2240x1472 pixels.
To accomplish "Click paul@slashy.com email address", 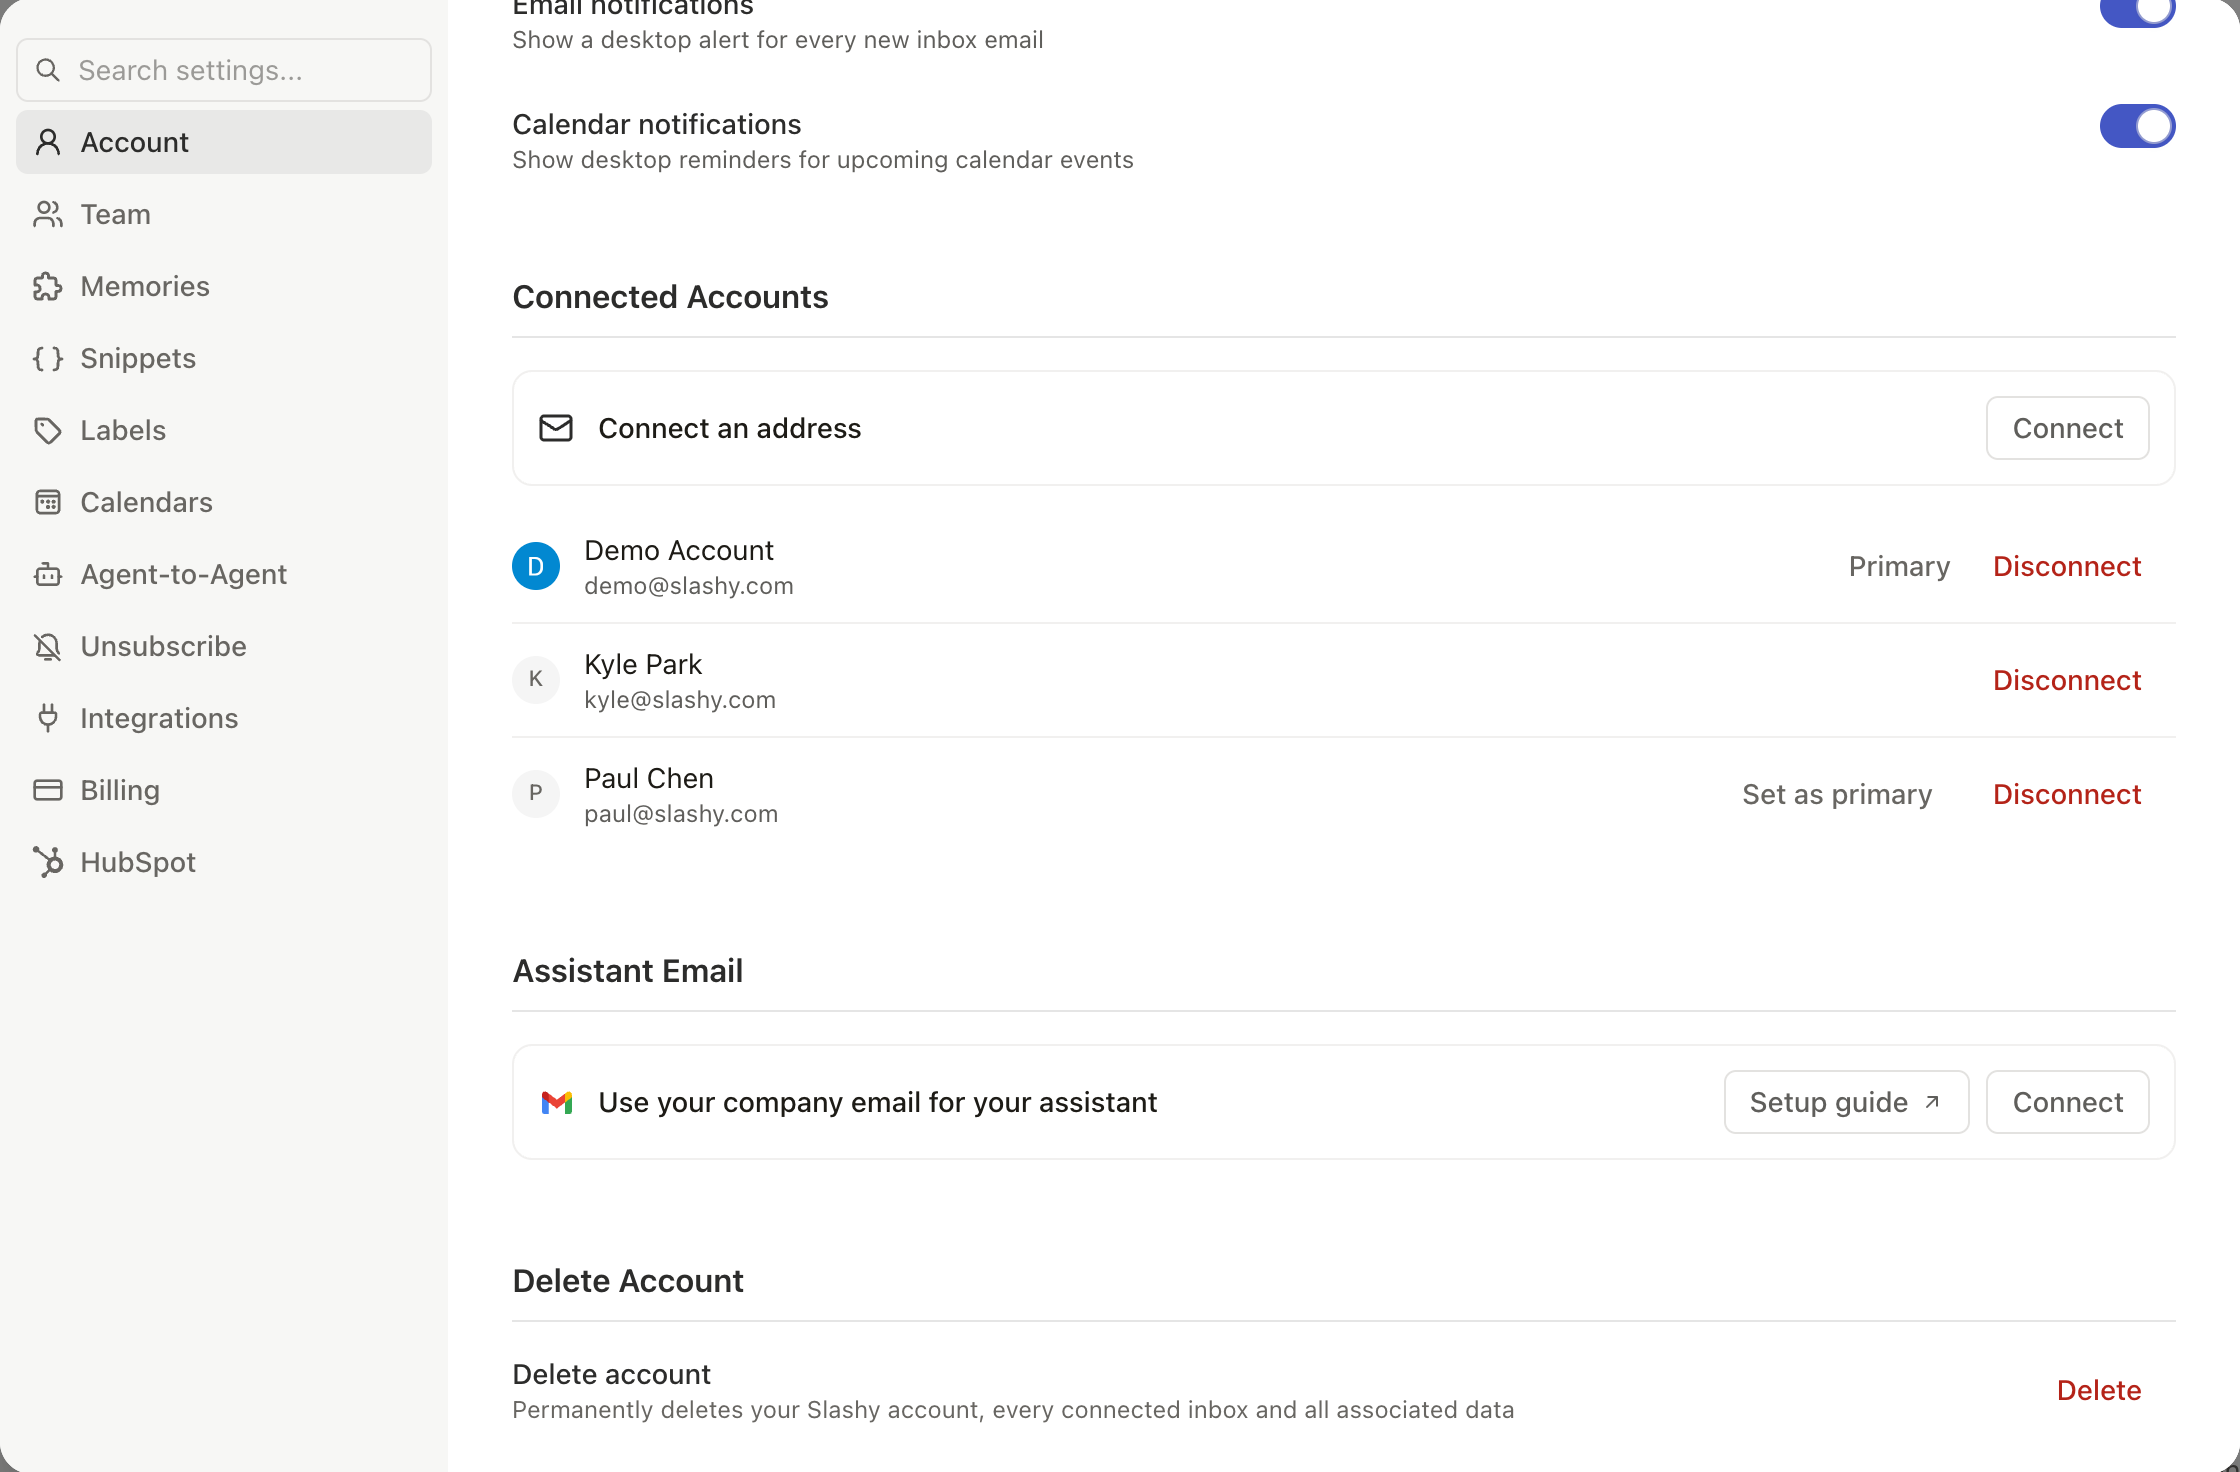I will pos(681,814).
